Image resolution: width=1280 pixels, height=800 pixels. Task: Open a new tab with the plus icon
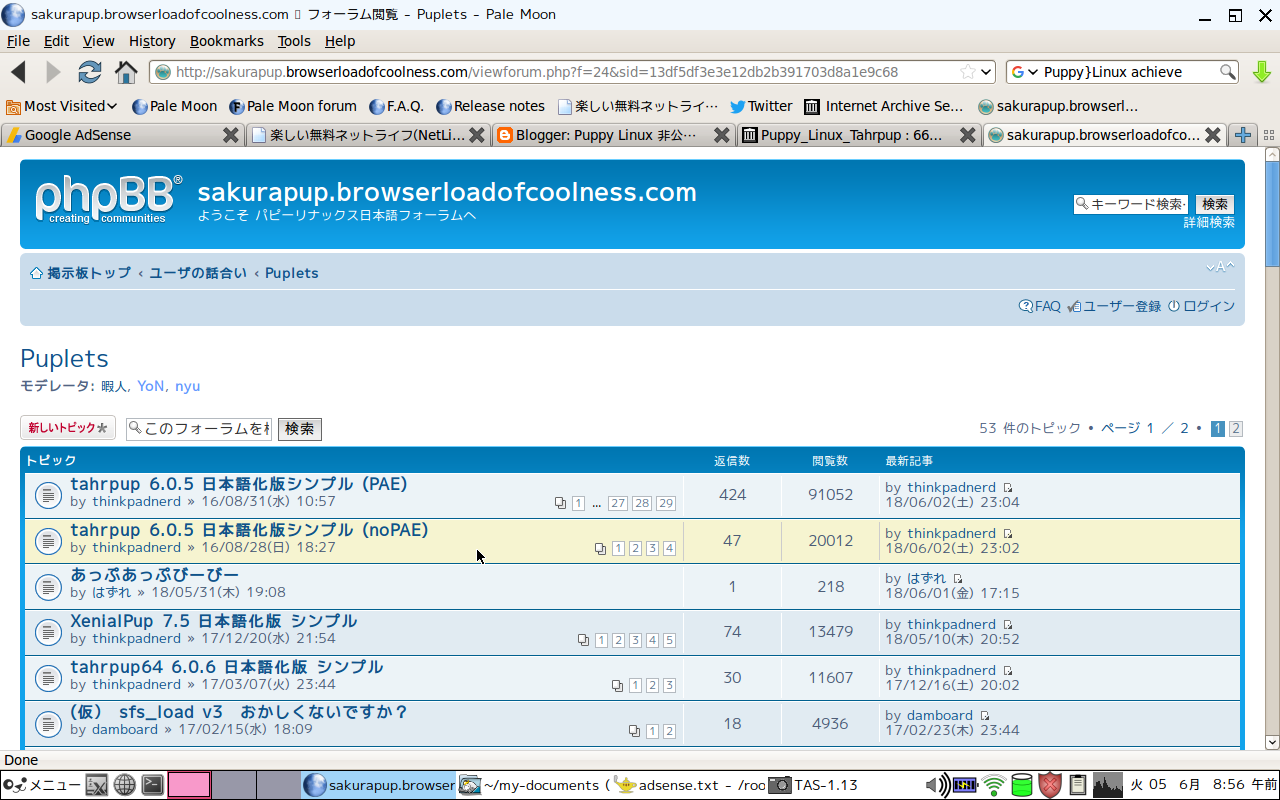click(1242, 135)
